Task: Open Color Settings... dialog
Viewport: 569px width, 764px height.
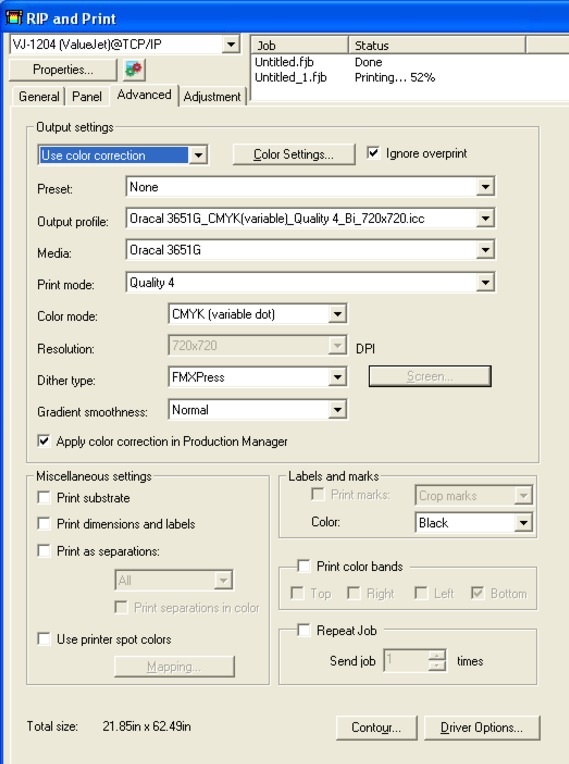Action: (294, 154)
